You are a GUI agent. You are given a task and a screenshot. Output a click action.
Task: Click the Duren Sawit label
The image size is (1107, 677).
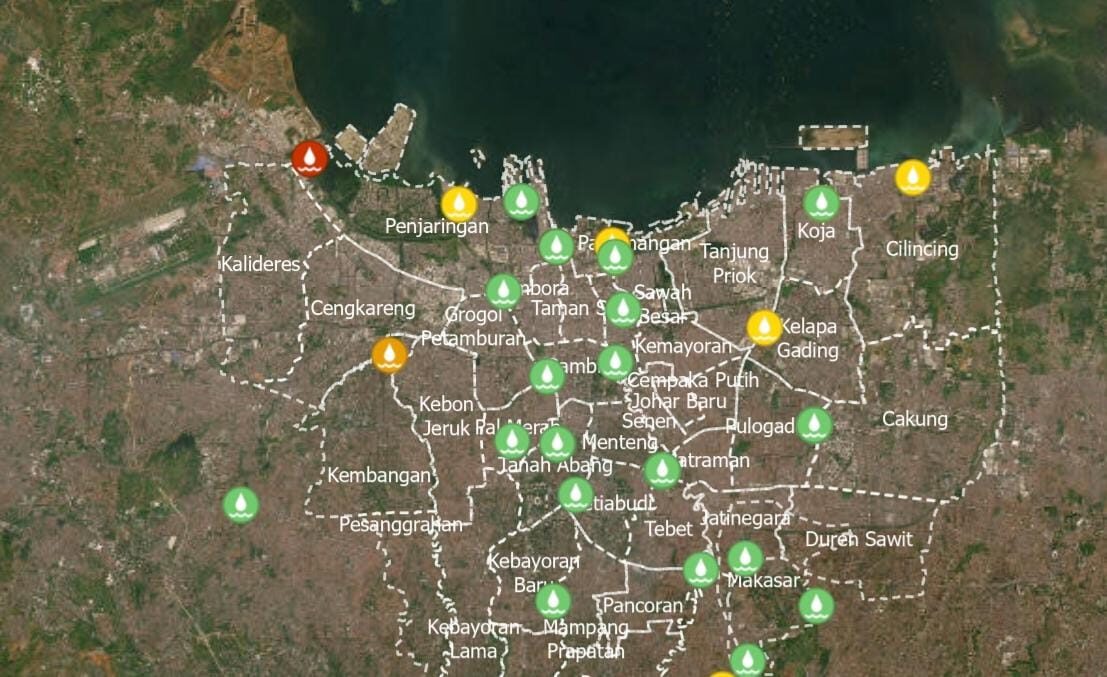pyautogui.click(x=859, y=539)
